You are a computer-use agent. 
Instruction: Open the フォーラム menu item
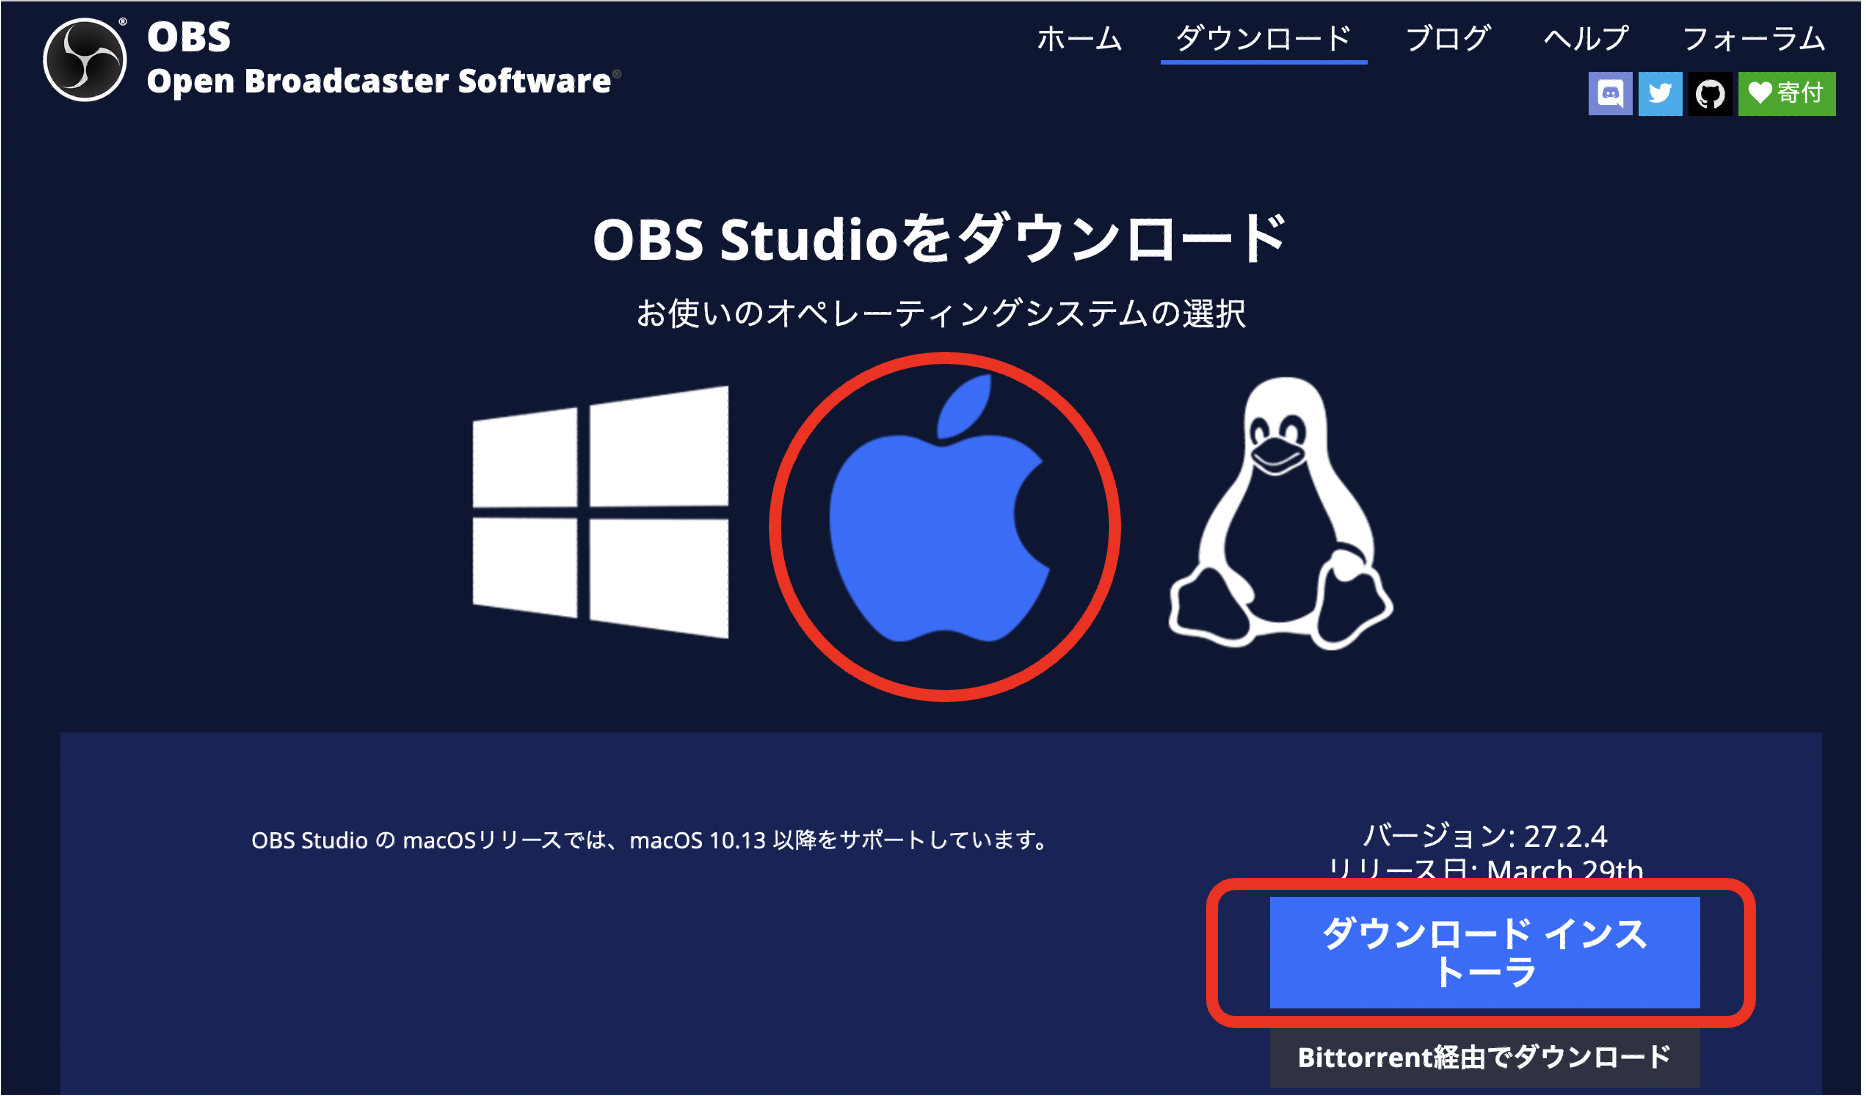tap(1754, 39)
